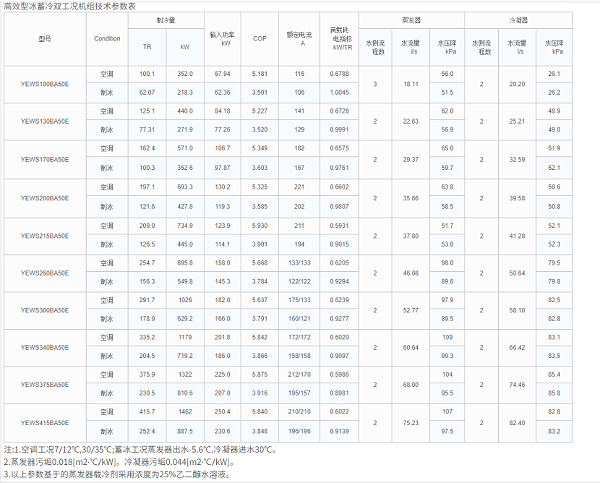Select the COP column header
This screenshot has height=483, width=600.
pos(259,39)
